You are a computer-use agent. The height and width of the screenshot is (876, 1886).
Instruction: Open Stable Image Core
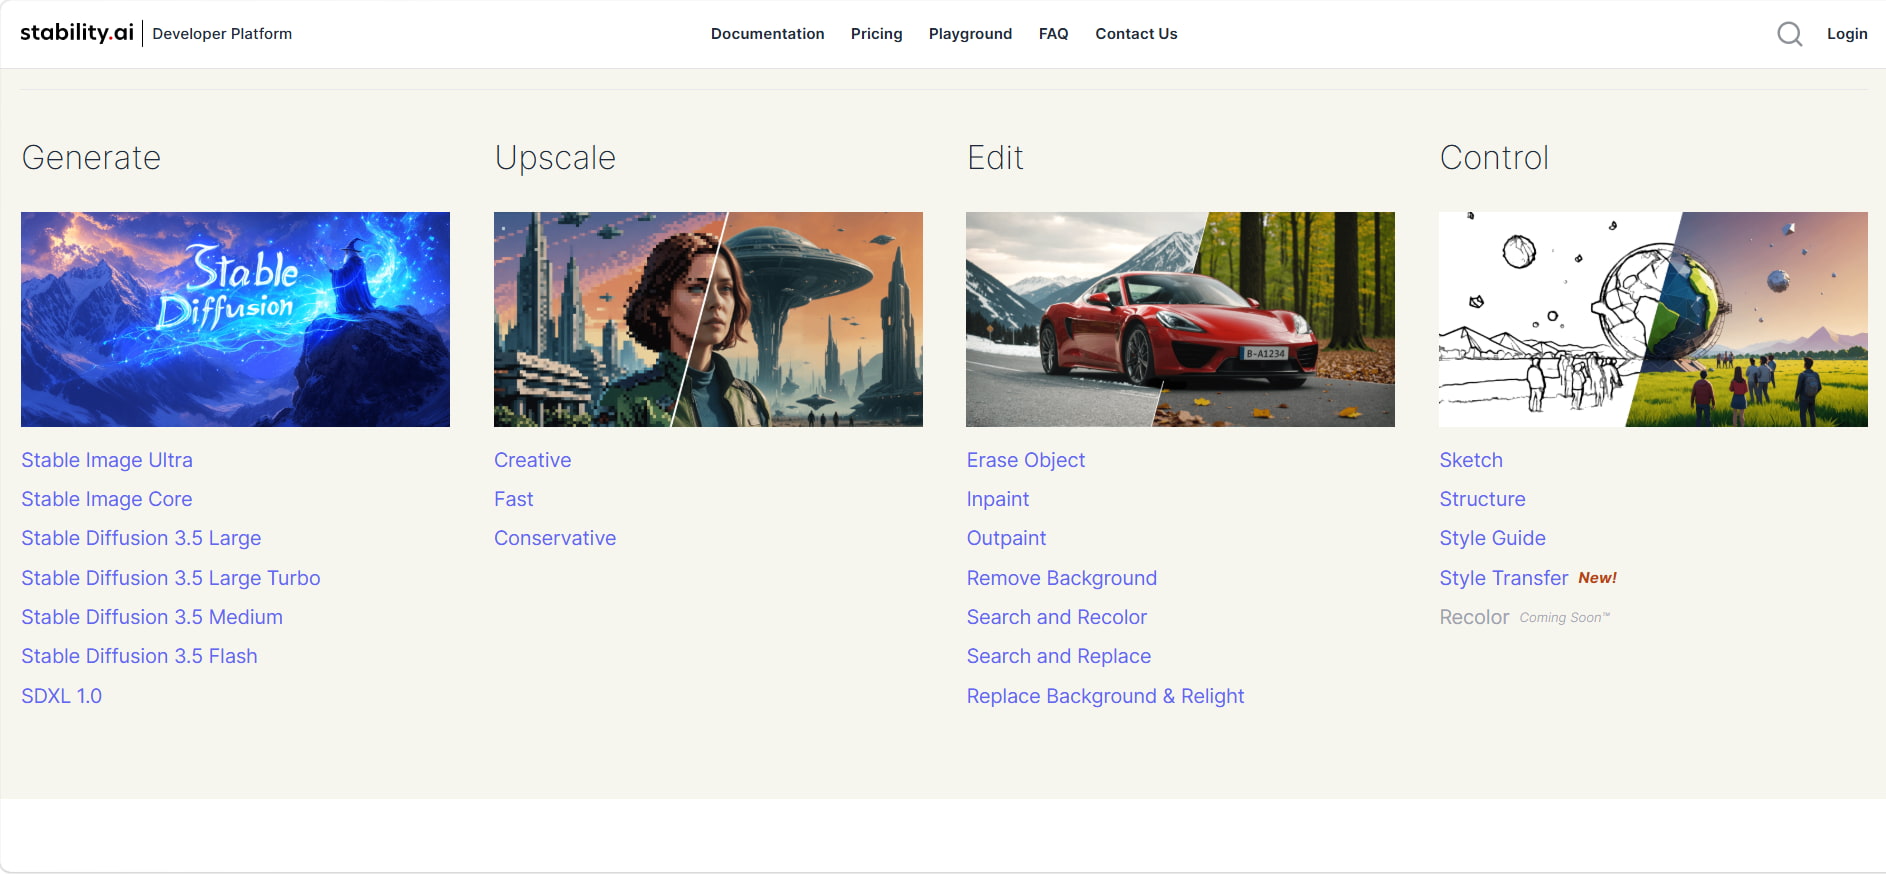107,499
